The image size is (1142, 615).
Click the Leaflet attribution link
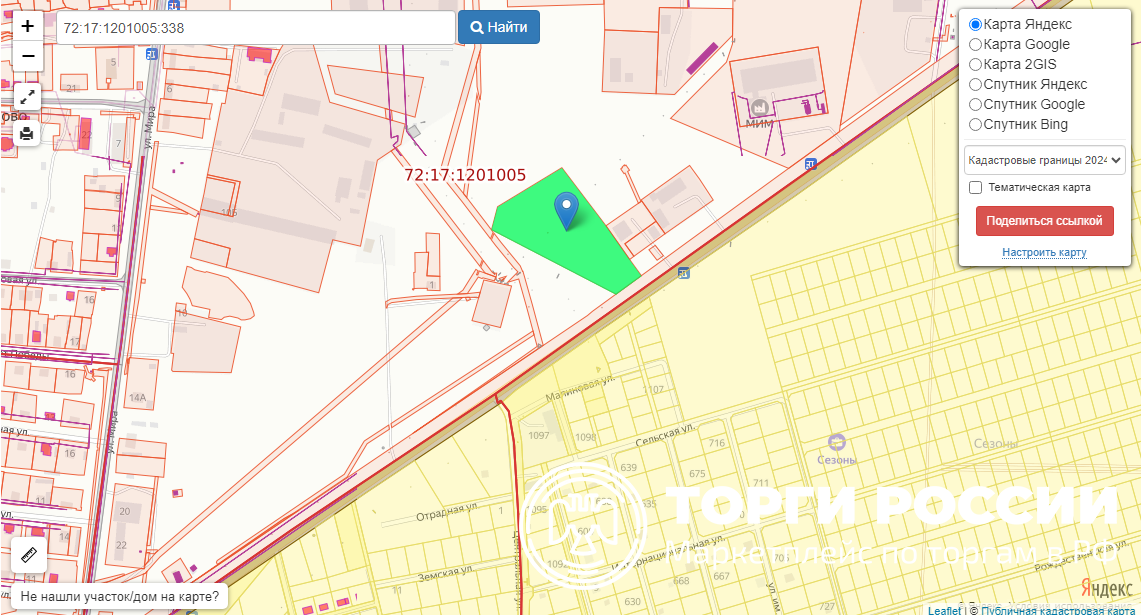point(944,610)
